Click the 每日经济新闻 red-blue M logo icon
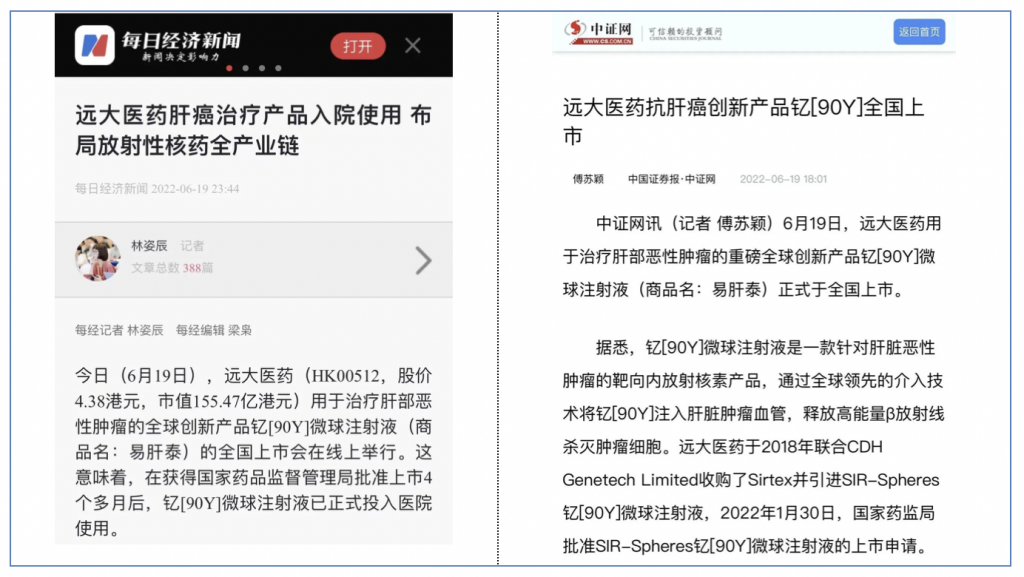The width and height of the screenshot is (1024, 577). (95, 45)
